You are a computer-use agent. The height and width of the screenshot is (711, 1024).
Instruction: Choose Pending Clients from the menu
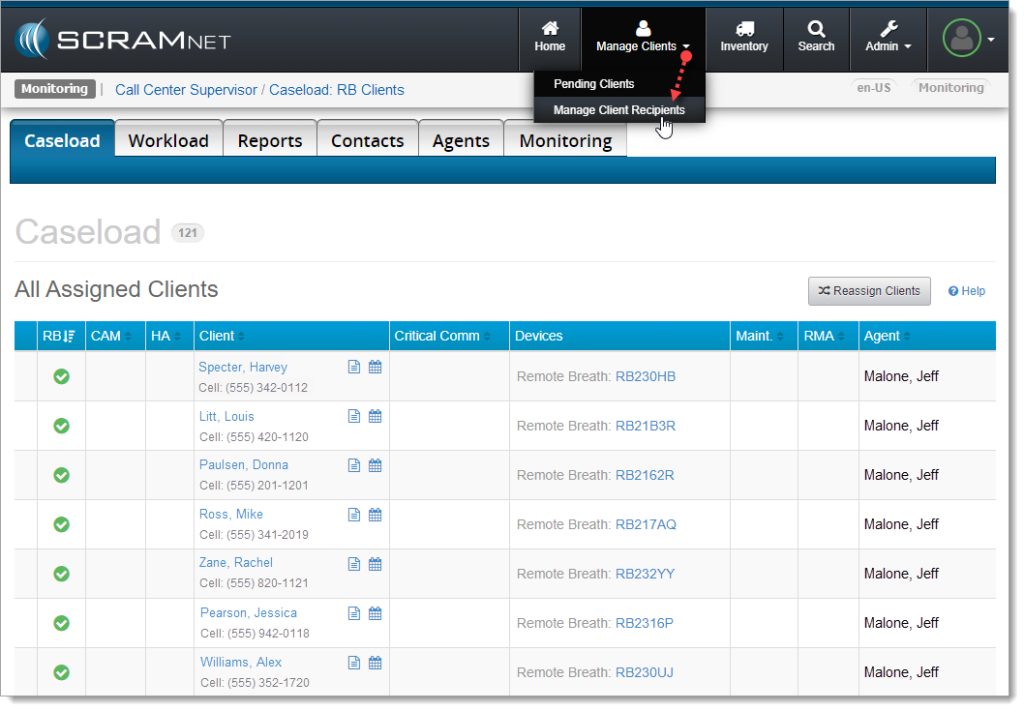coord(594,84)
